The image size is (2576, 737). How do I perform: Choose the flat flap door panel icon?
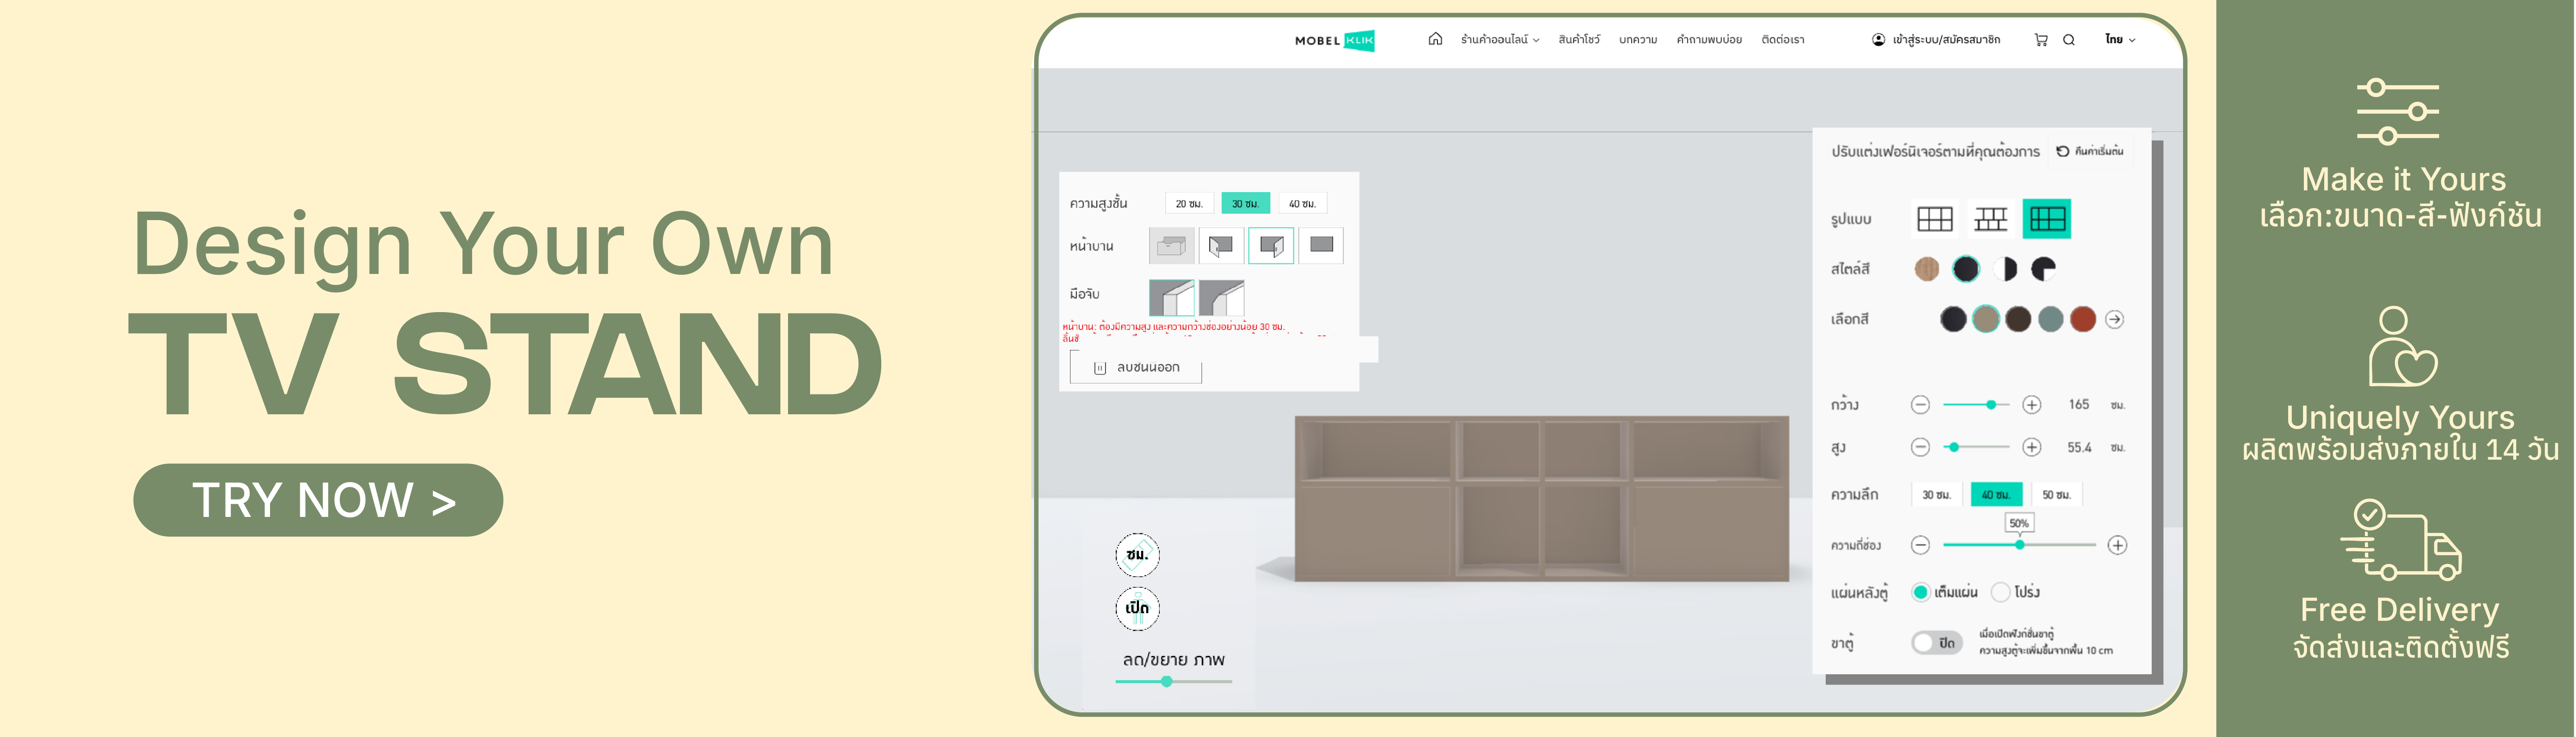(1321, 245)
